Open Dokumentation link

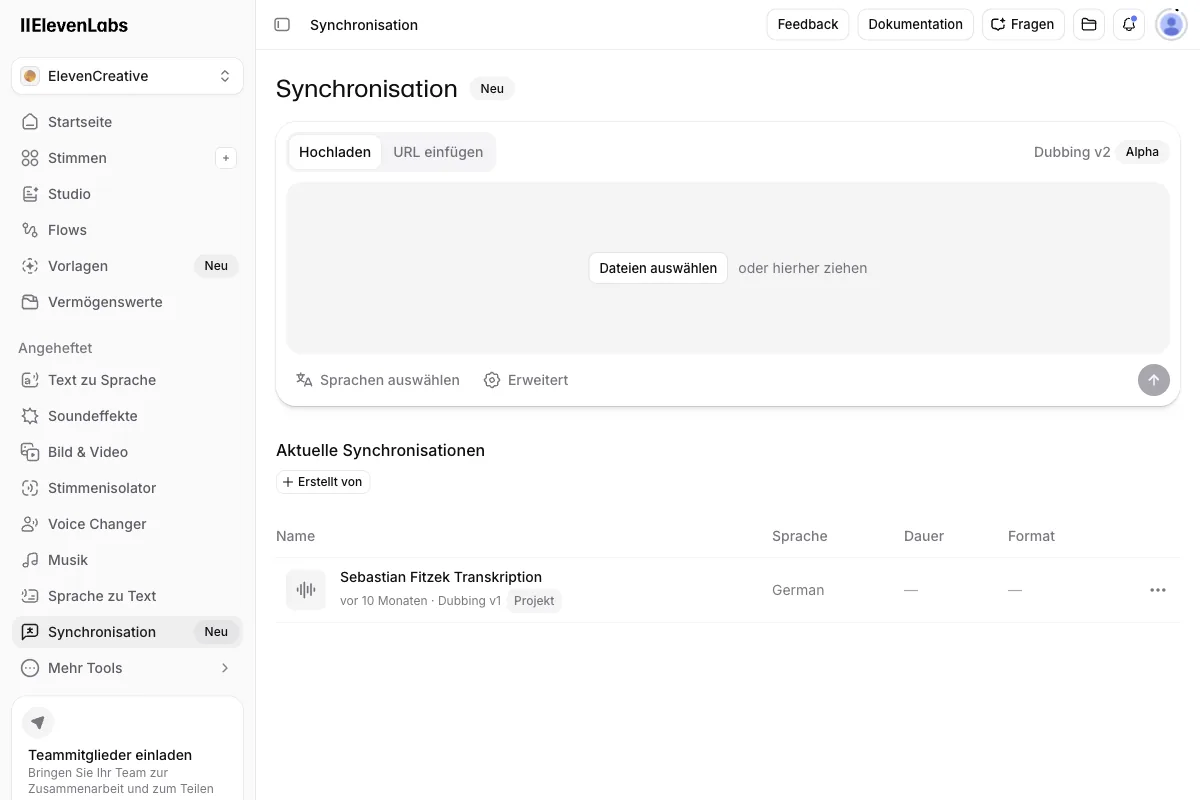(915, 24)
